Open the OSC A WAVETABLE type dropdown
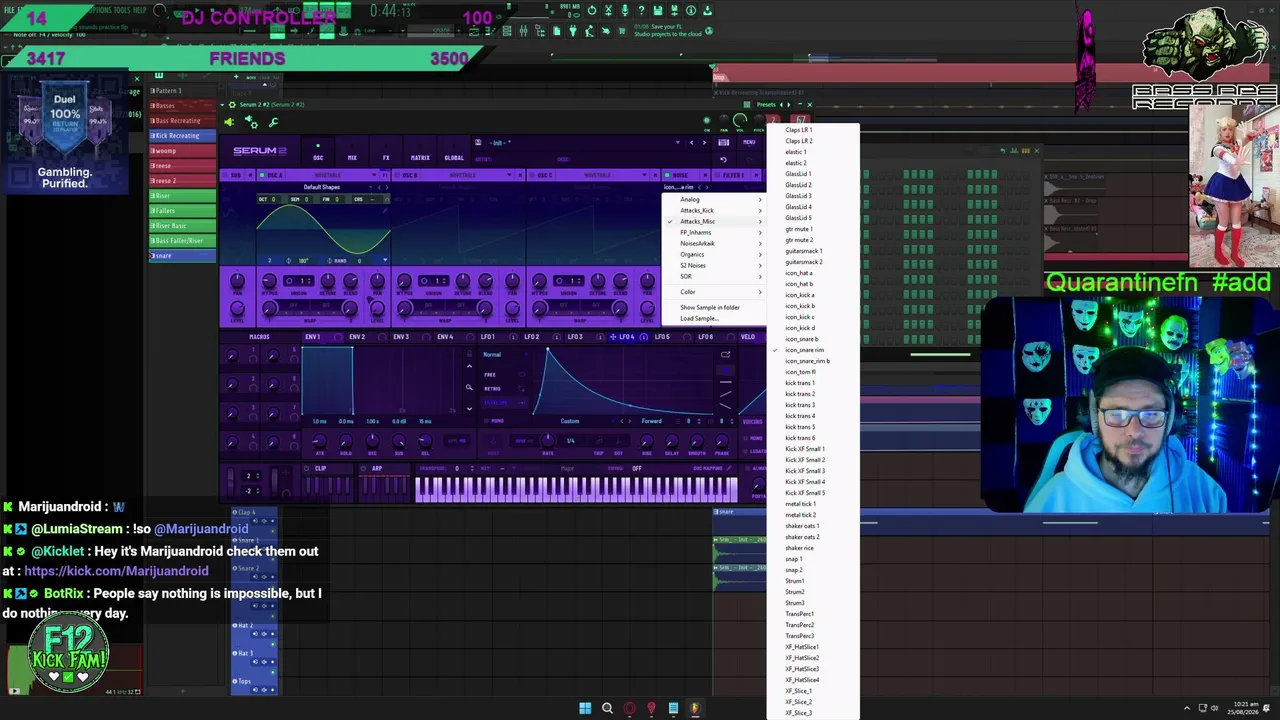 tap(330, 175)
